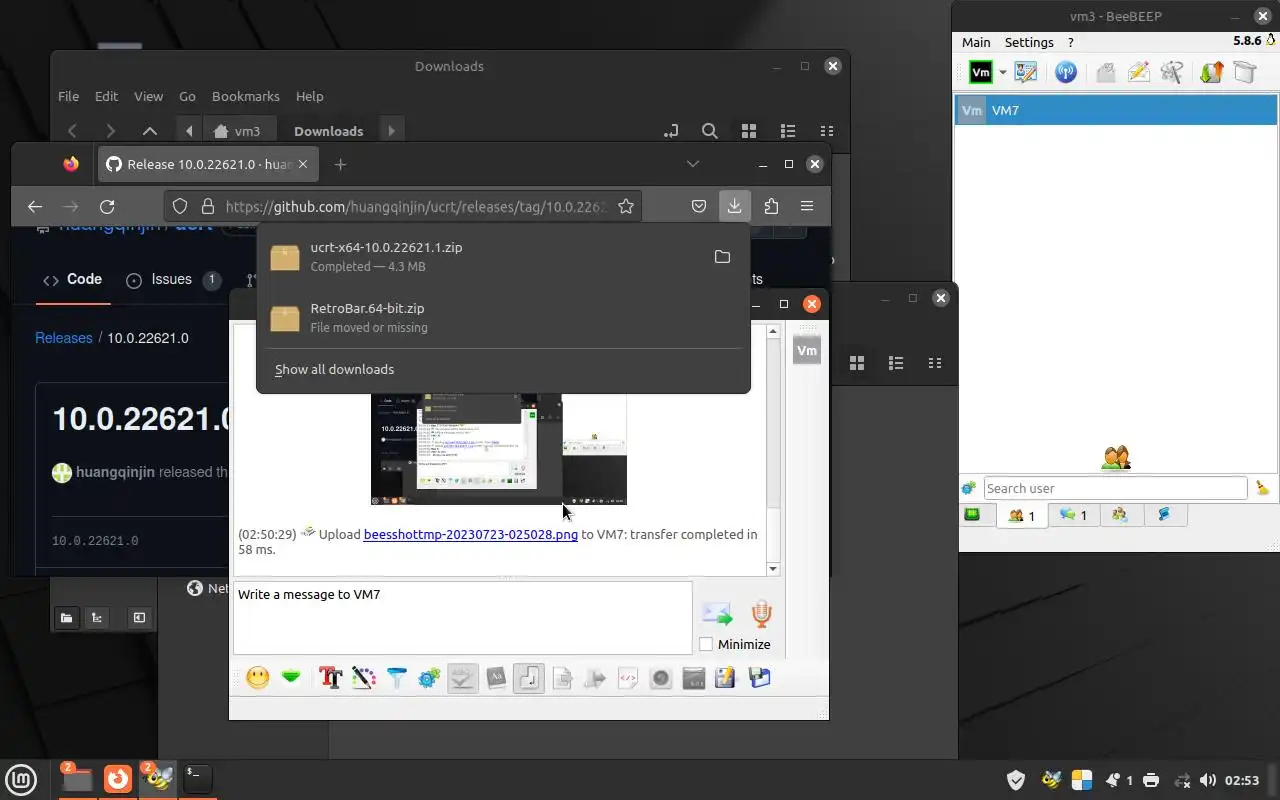Click the magic wand icon in BeeBEEP

[x=1172, y=72]
